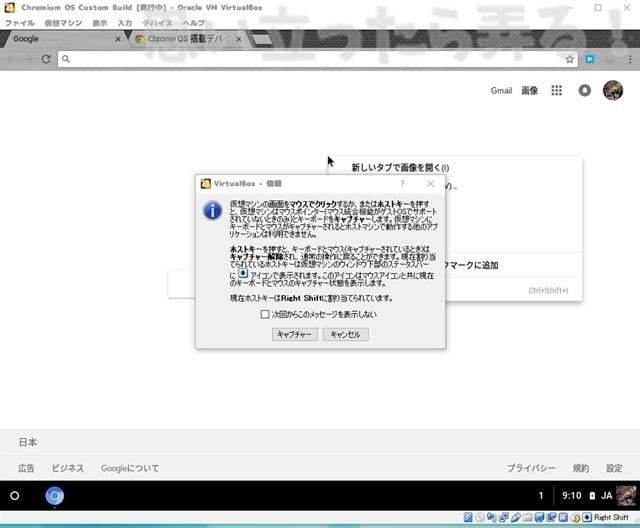Open the Google account avatar
This screenshot has width=640, height=528.
[x=613, y=90]
